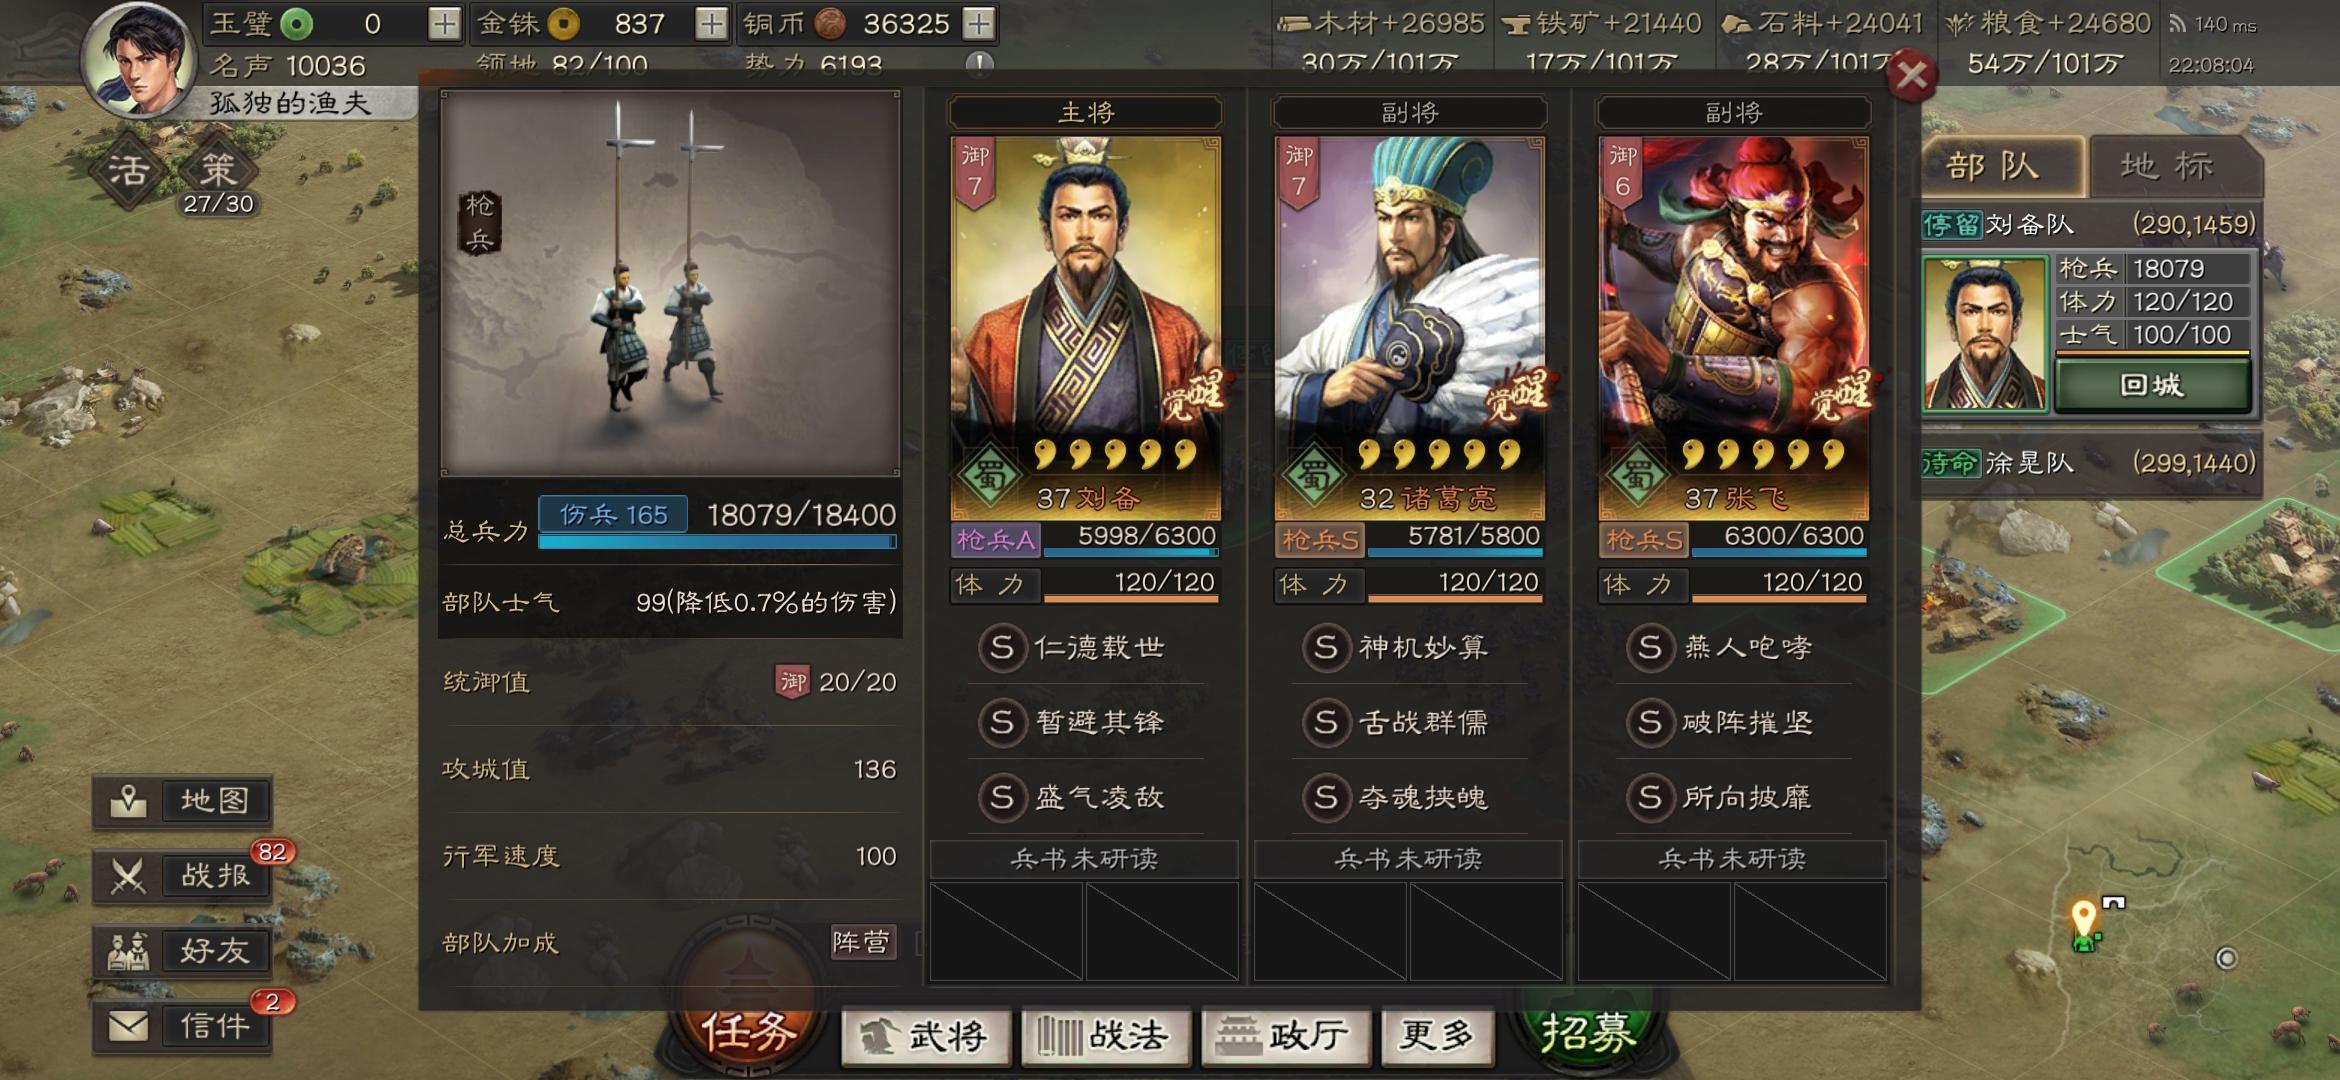Open the 地图 map button

click(x=182, y=801)
